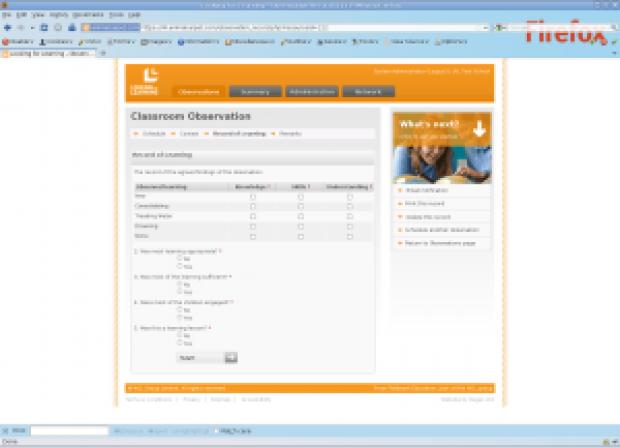Open the View Source menu in Web Developer toolbar

click(x=406, y=42)
